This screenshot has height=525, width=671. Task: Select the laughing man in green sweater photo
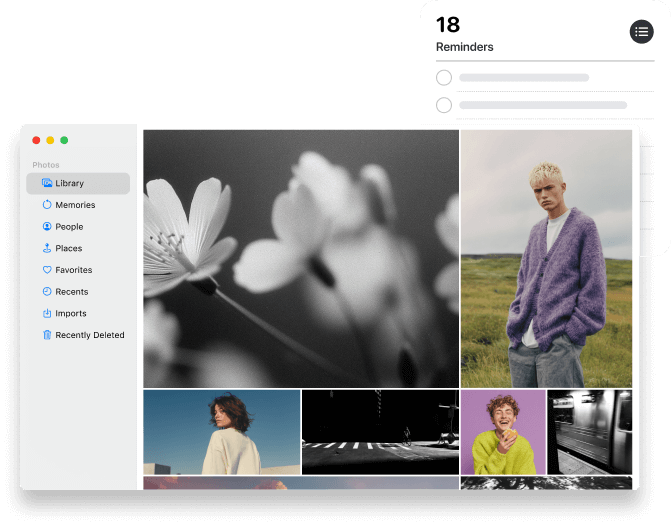click(x=503, y=432)
